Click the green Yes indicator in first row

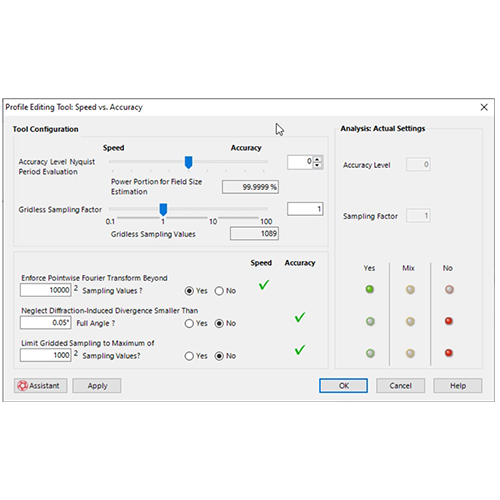369,289
